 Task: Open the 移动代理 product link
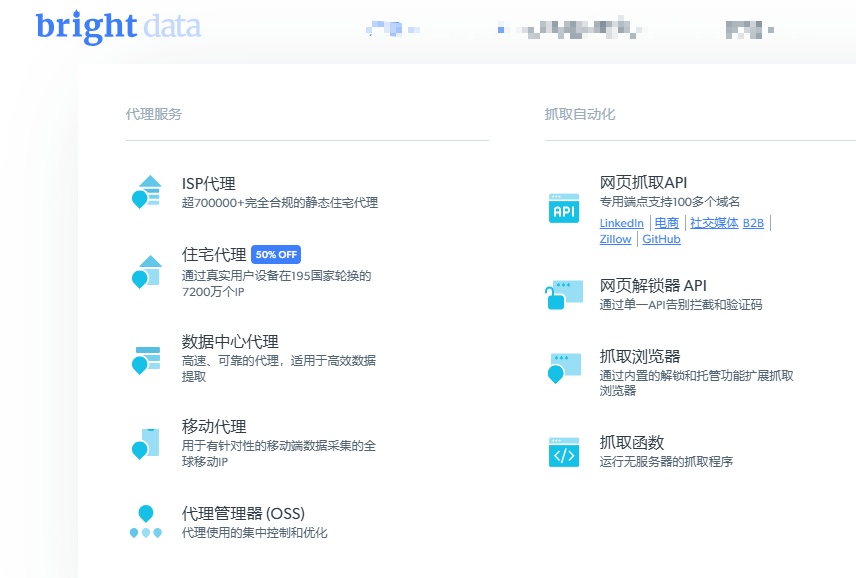tap(214, 426)
